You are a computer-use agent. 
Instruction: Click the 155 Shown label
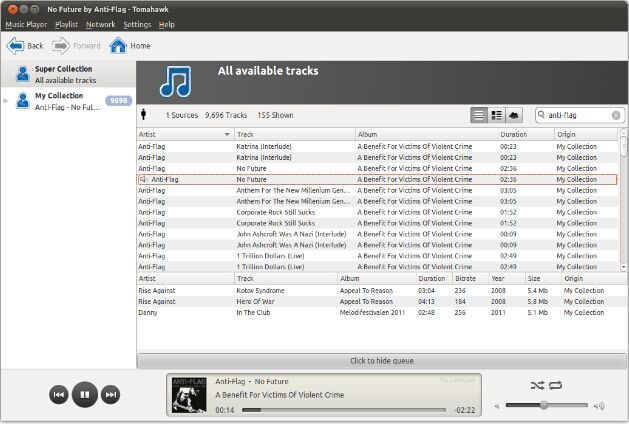click(x=275, y=115)
